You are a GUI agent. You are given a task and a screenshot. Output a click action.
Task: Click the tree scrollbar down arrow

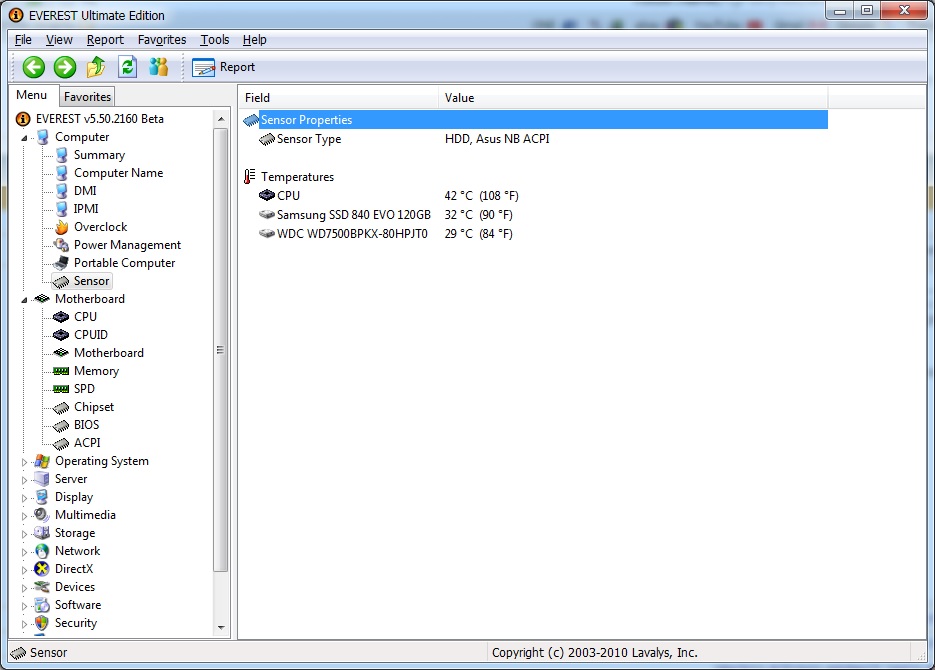click(222, 627)
